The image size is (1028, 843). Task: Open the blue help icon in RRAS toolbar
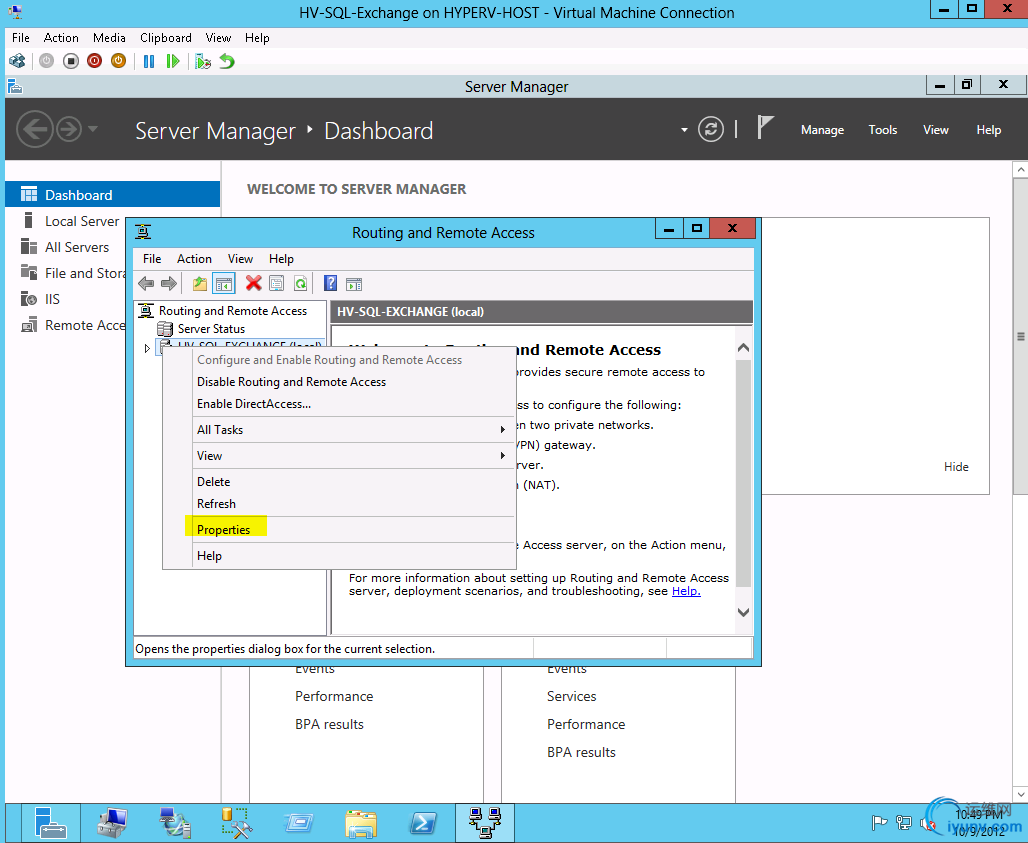[x=330, y=283]
